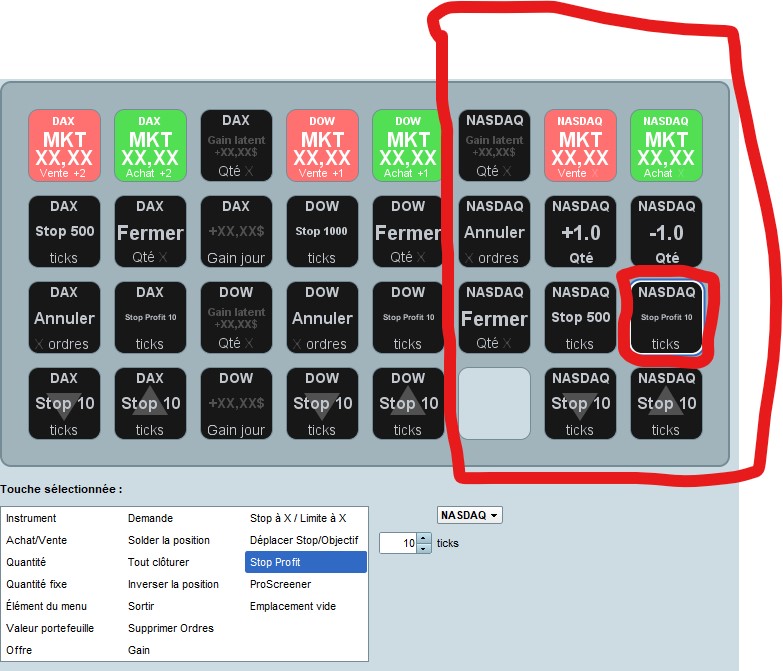The width and height of the screenshot is (783, 671).
Task: Select the DOW Gain jour key
Action: [x=236, y=403]
